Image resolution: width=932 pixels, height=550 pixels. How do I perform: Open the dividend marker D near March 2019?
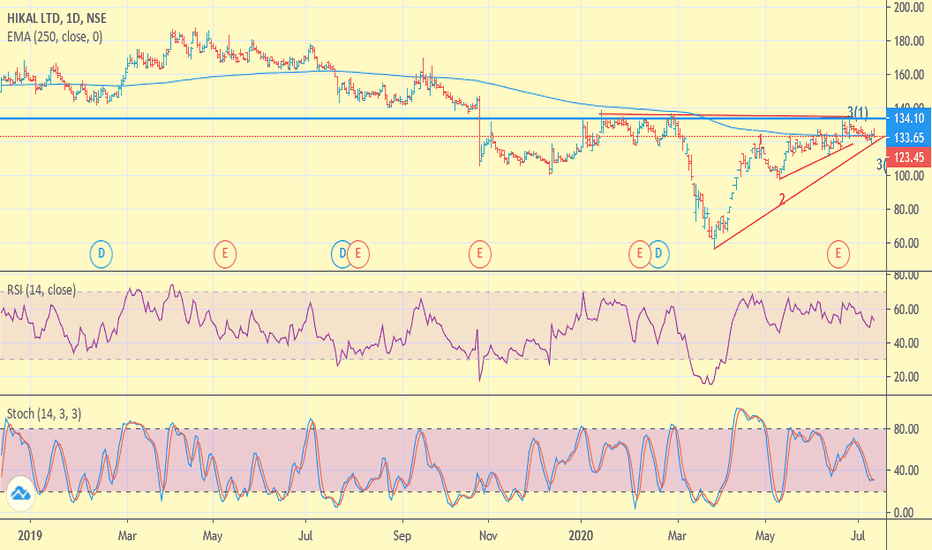(101, 254)
